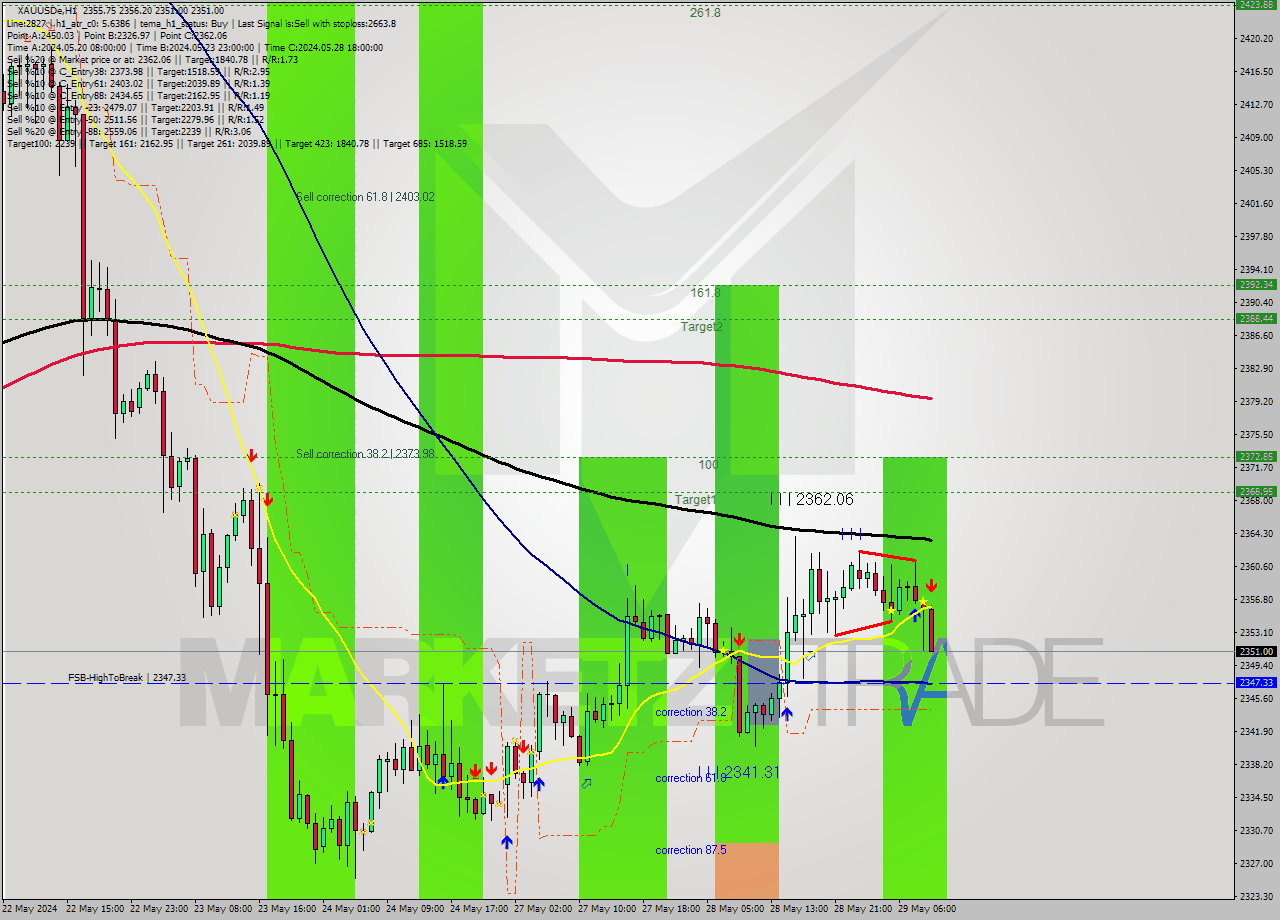
Task: Click the green 2392.34 price tag
Action: pyautogui.click(x=1255, y=285)
